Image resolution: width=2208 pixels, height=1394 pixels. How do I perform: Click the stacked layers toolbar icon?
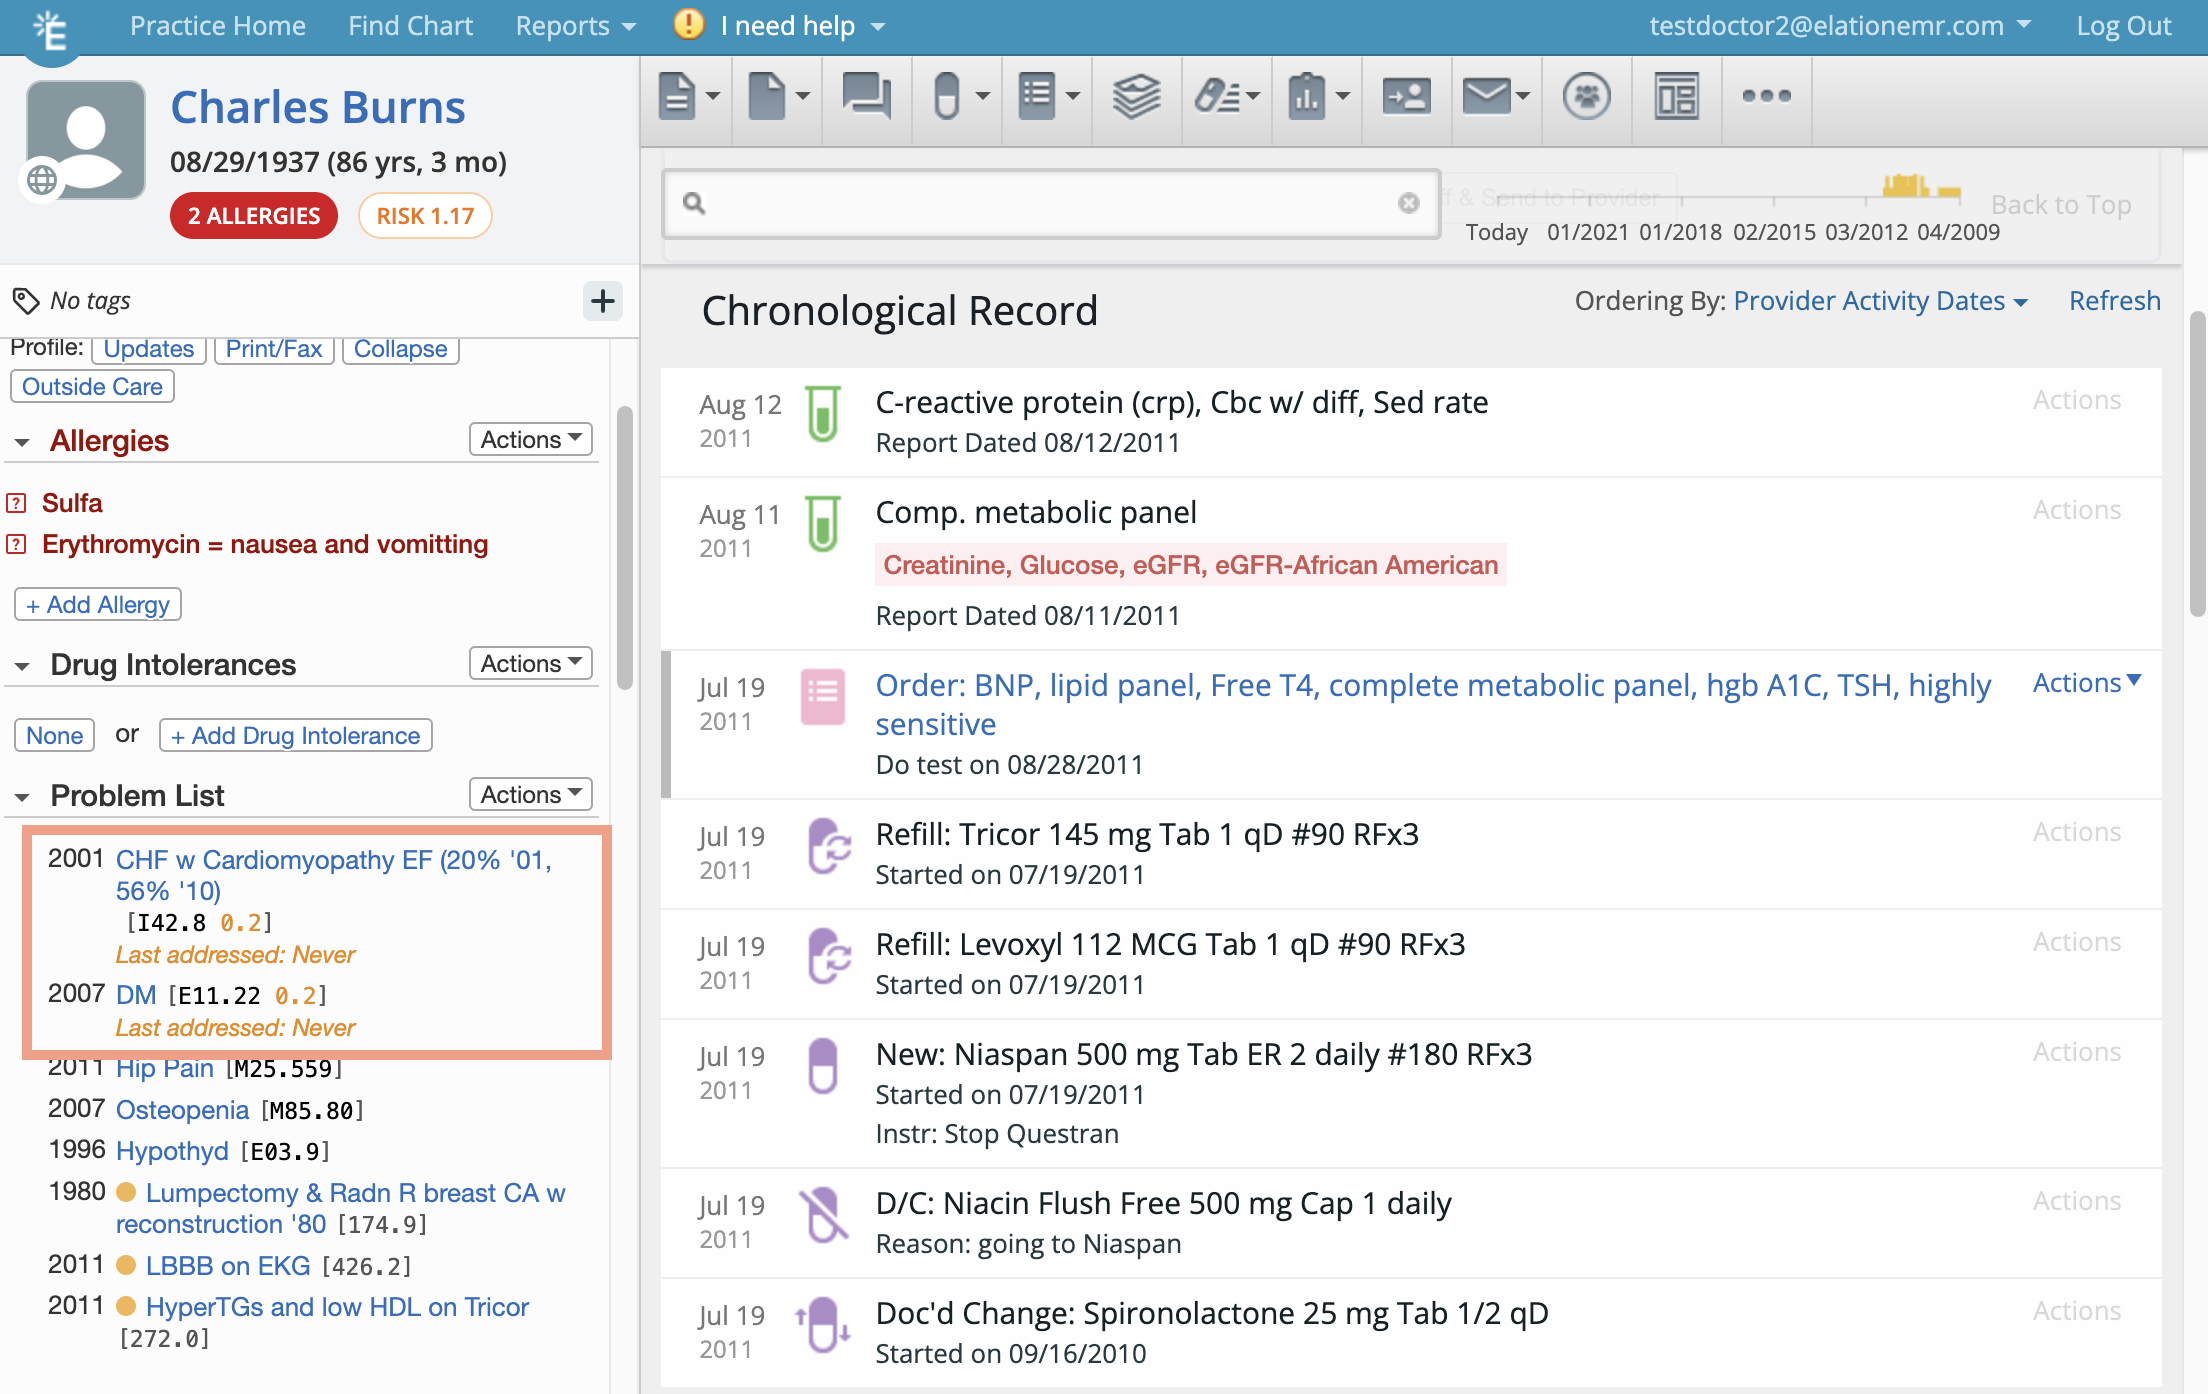[x=1136, y=97]
